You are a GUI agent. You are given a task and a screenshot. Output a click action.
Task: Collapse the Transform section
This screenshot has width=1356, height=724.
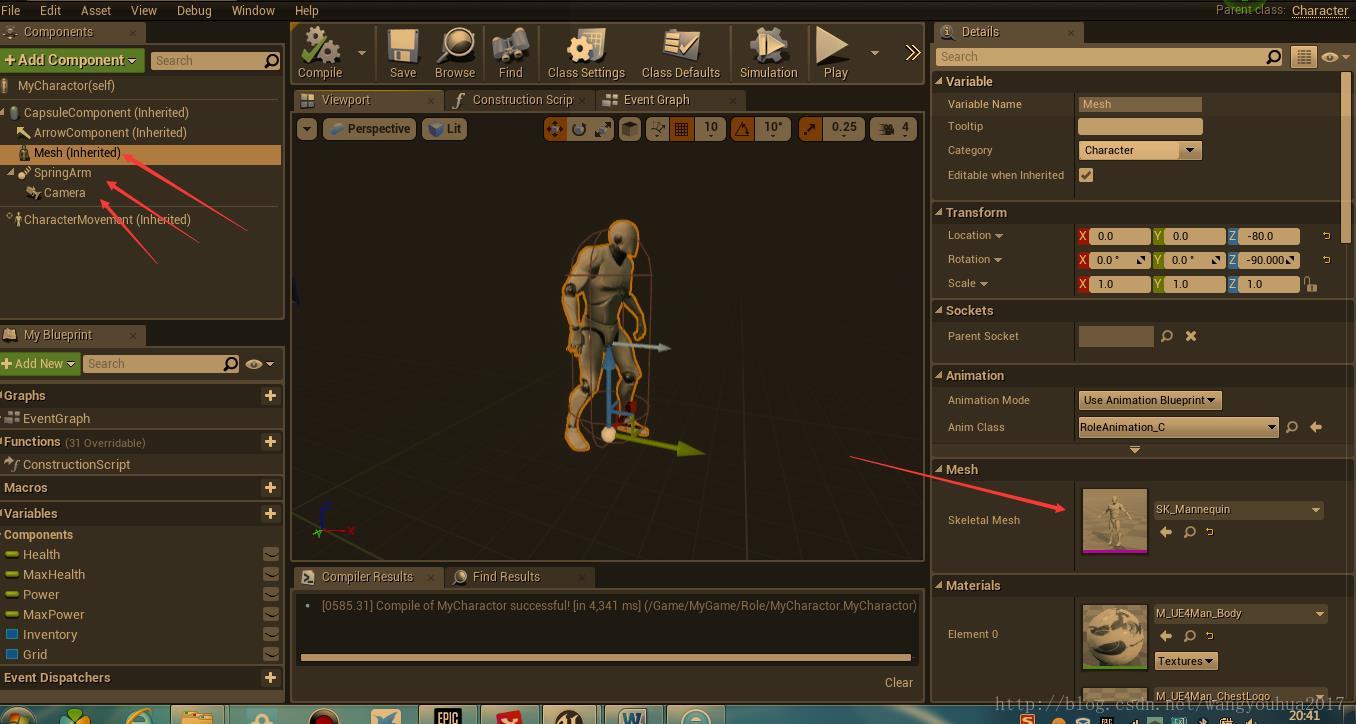[x=939, y=212]
